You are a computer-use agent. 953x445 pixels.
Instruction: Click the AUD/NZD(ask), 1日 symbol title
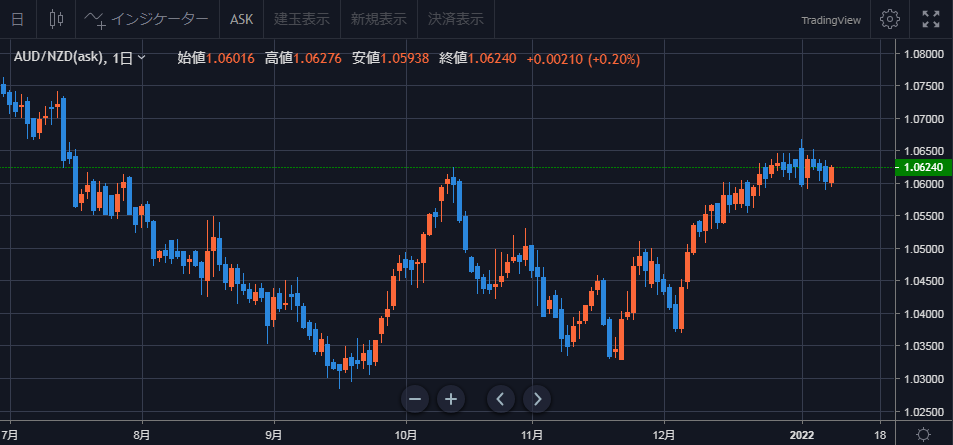[73, 58]
